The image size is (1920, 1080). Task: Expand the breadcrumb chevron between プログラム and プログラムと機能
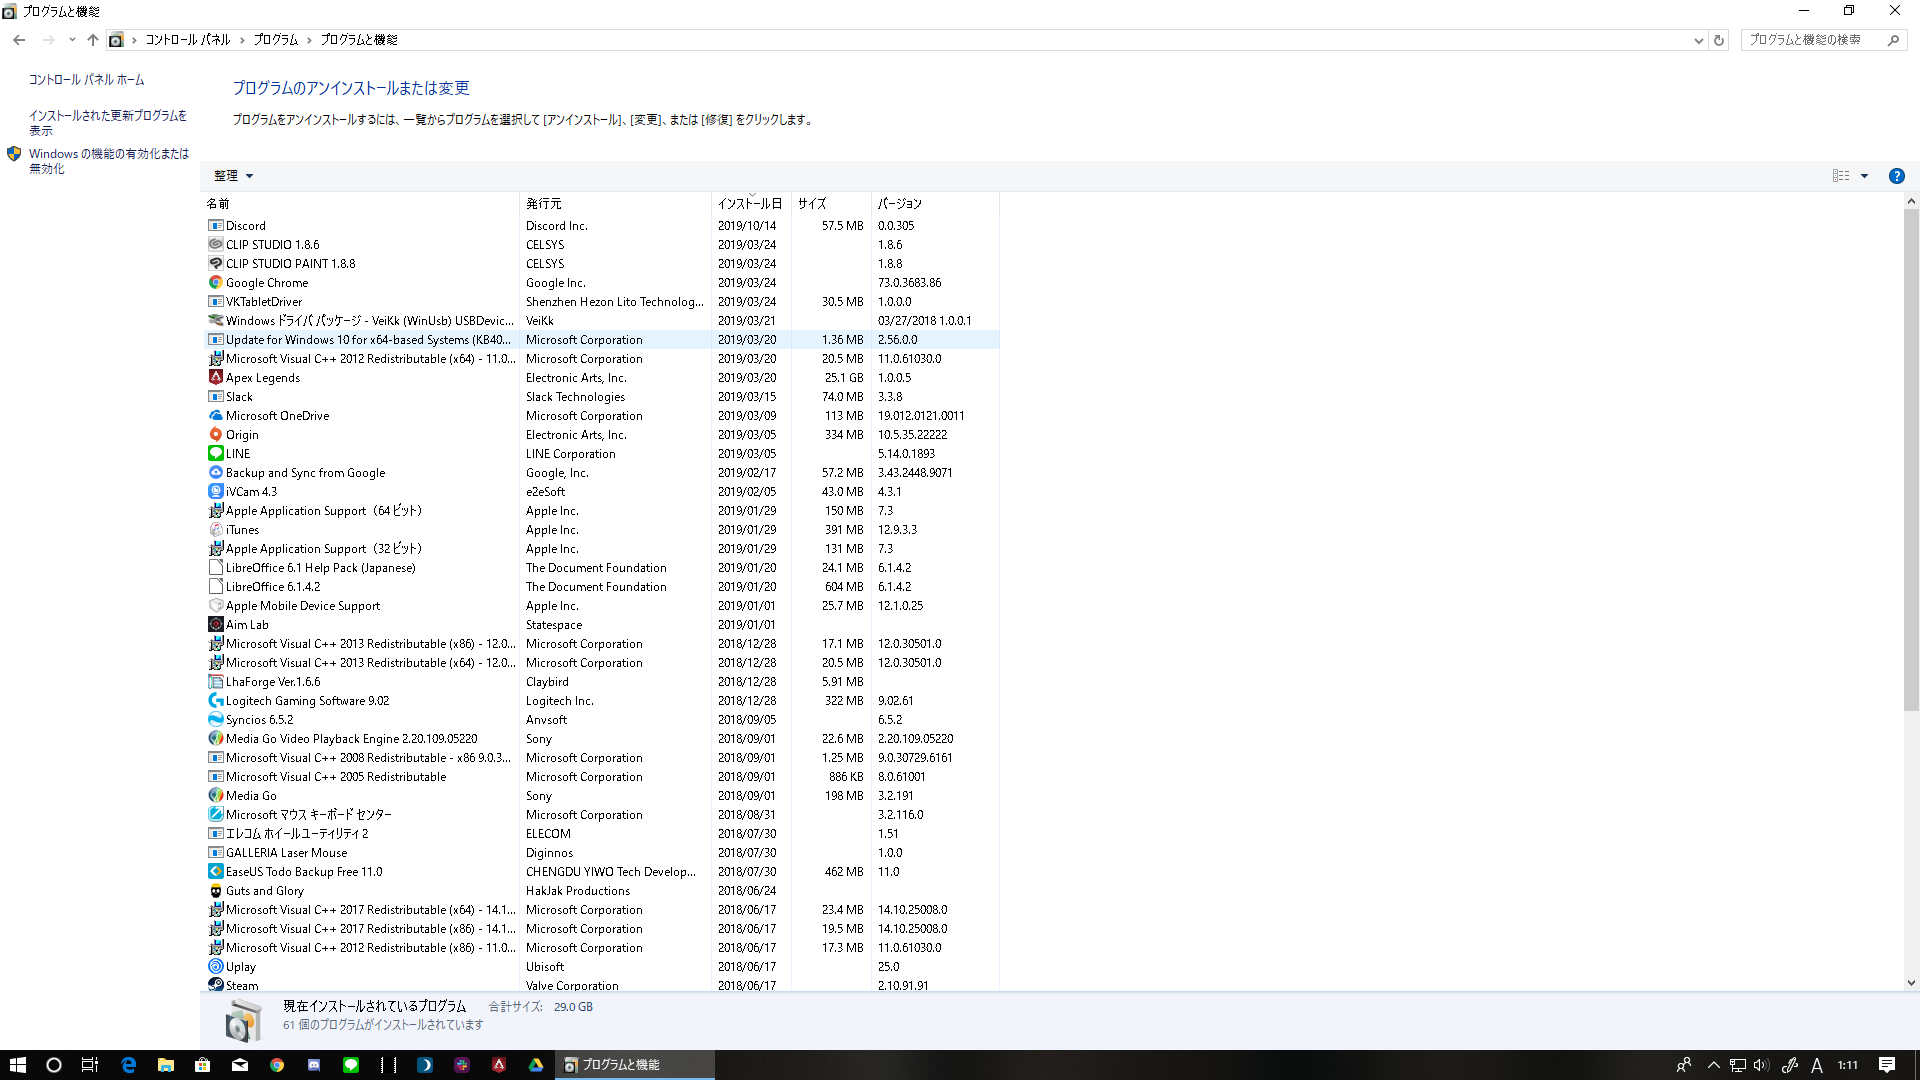point(309,40)
